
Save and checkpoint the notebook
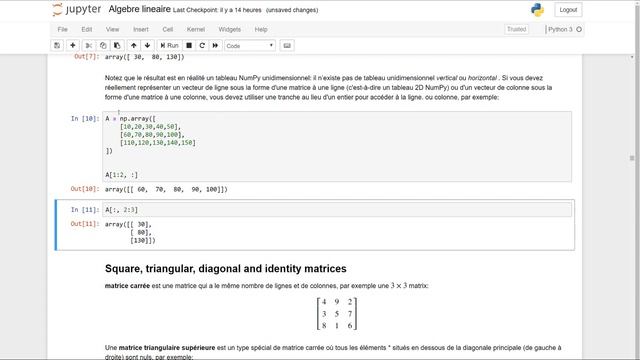point(57,46)
